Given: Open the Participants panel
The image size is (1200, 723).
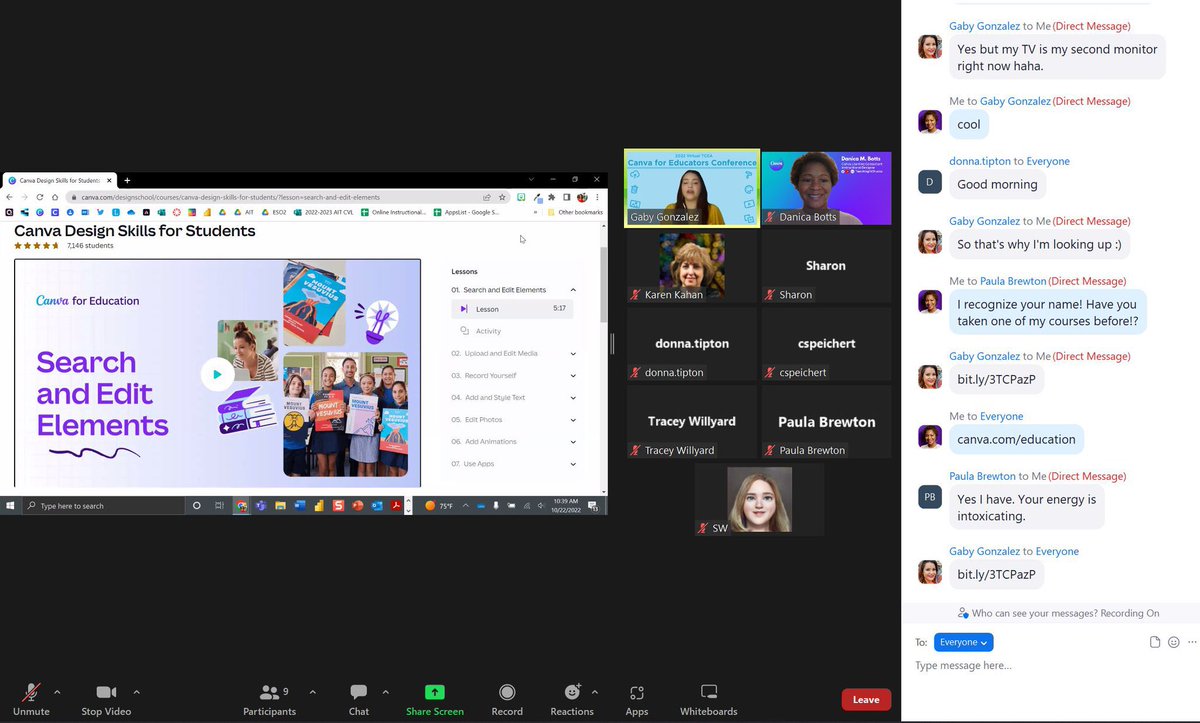Looking at the screenshot, I should point(270,698).
